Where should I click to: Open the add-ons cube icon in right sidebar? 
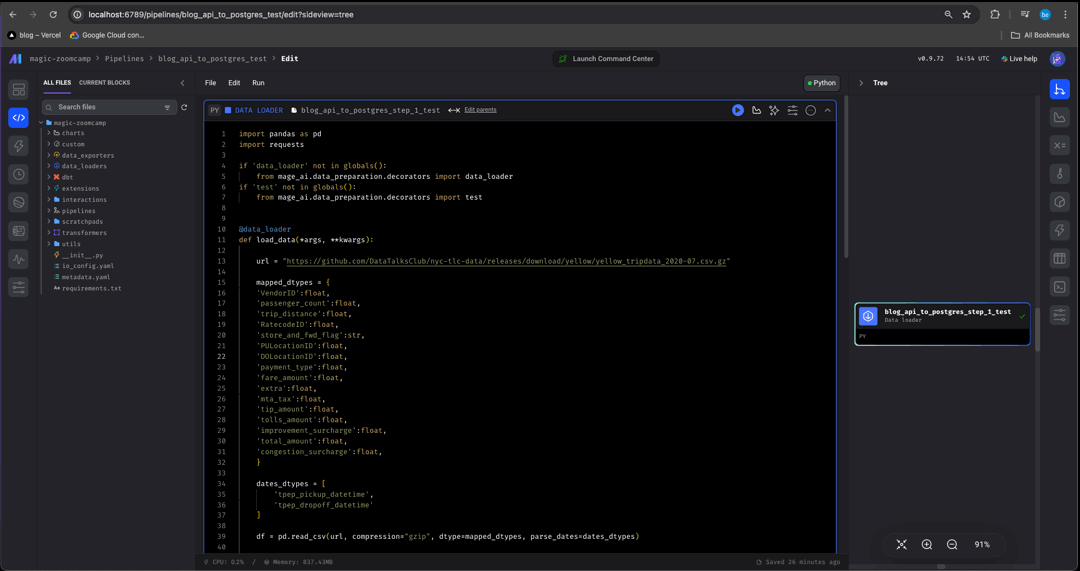(1059, 203)
